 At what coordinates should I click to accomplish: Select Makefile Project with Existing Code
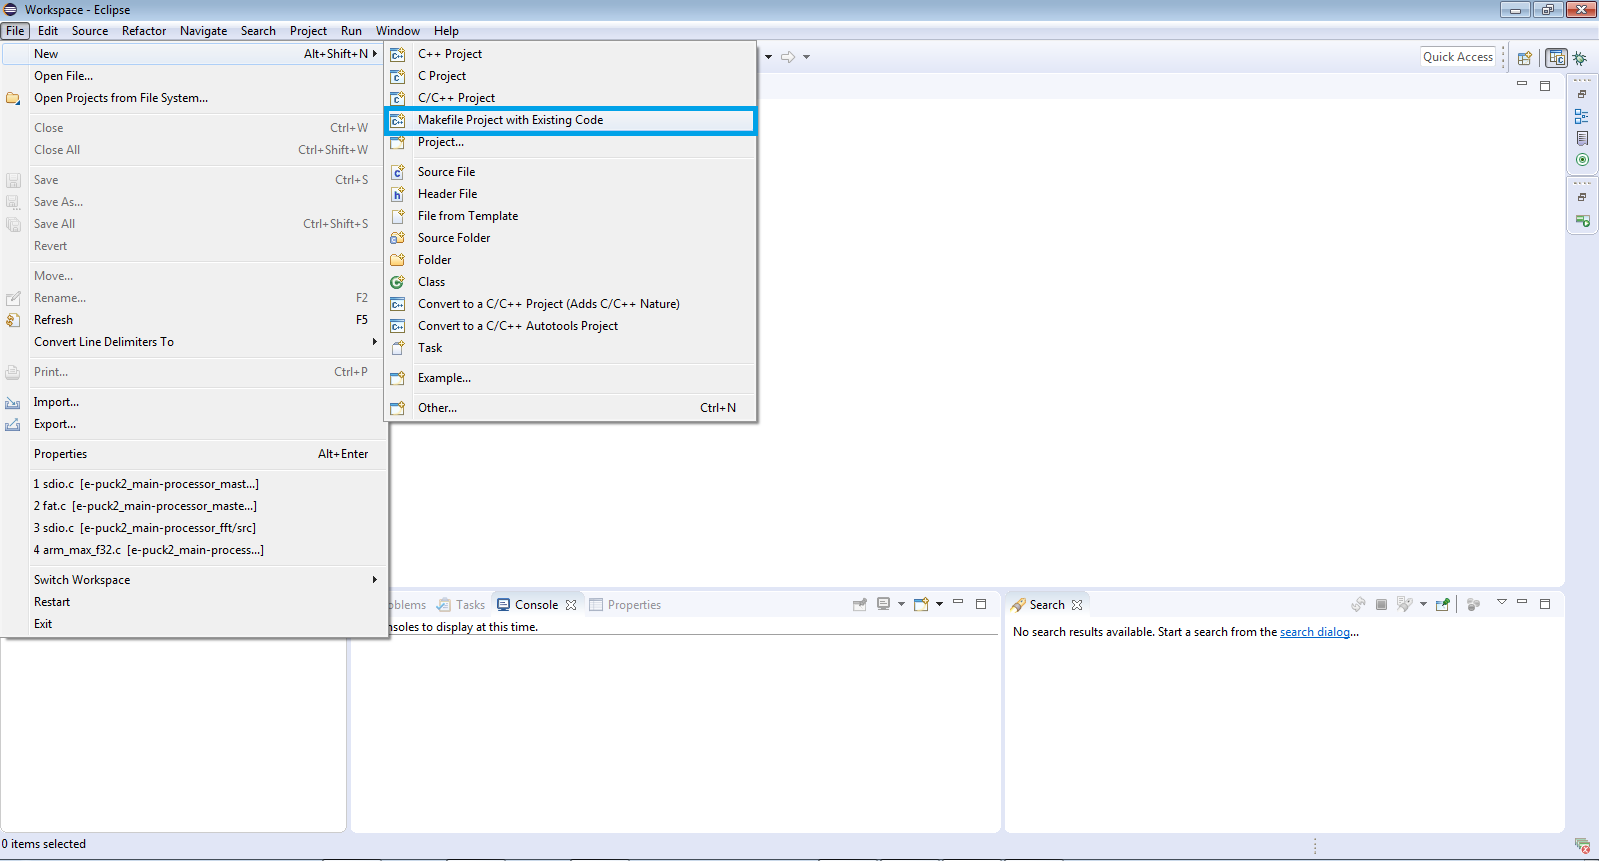coord(510,120)
